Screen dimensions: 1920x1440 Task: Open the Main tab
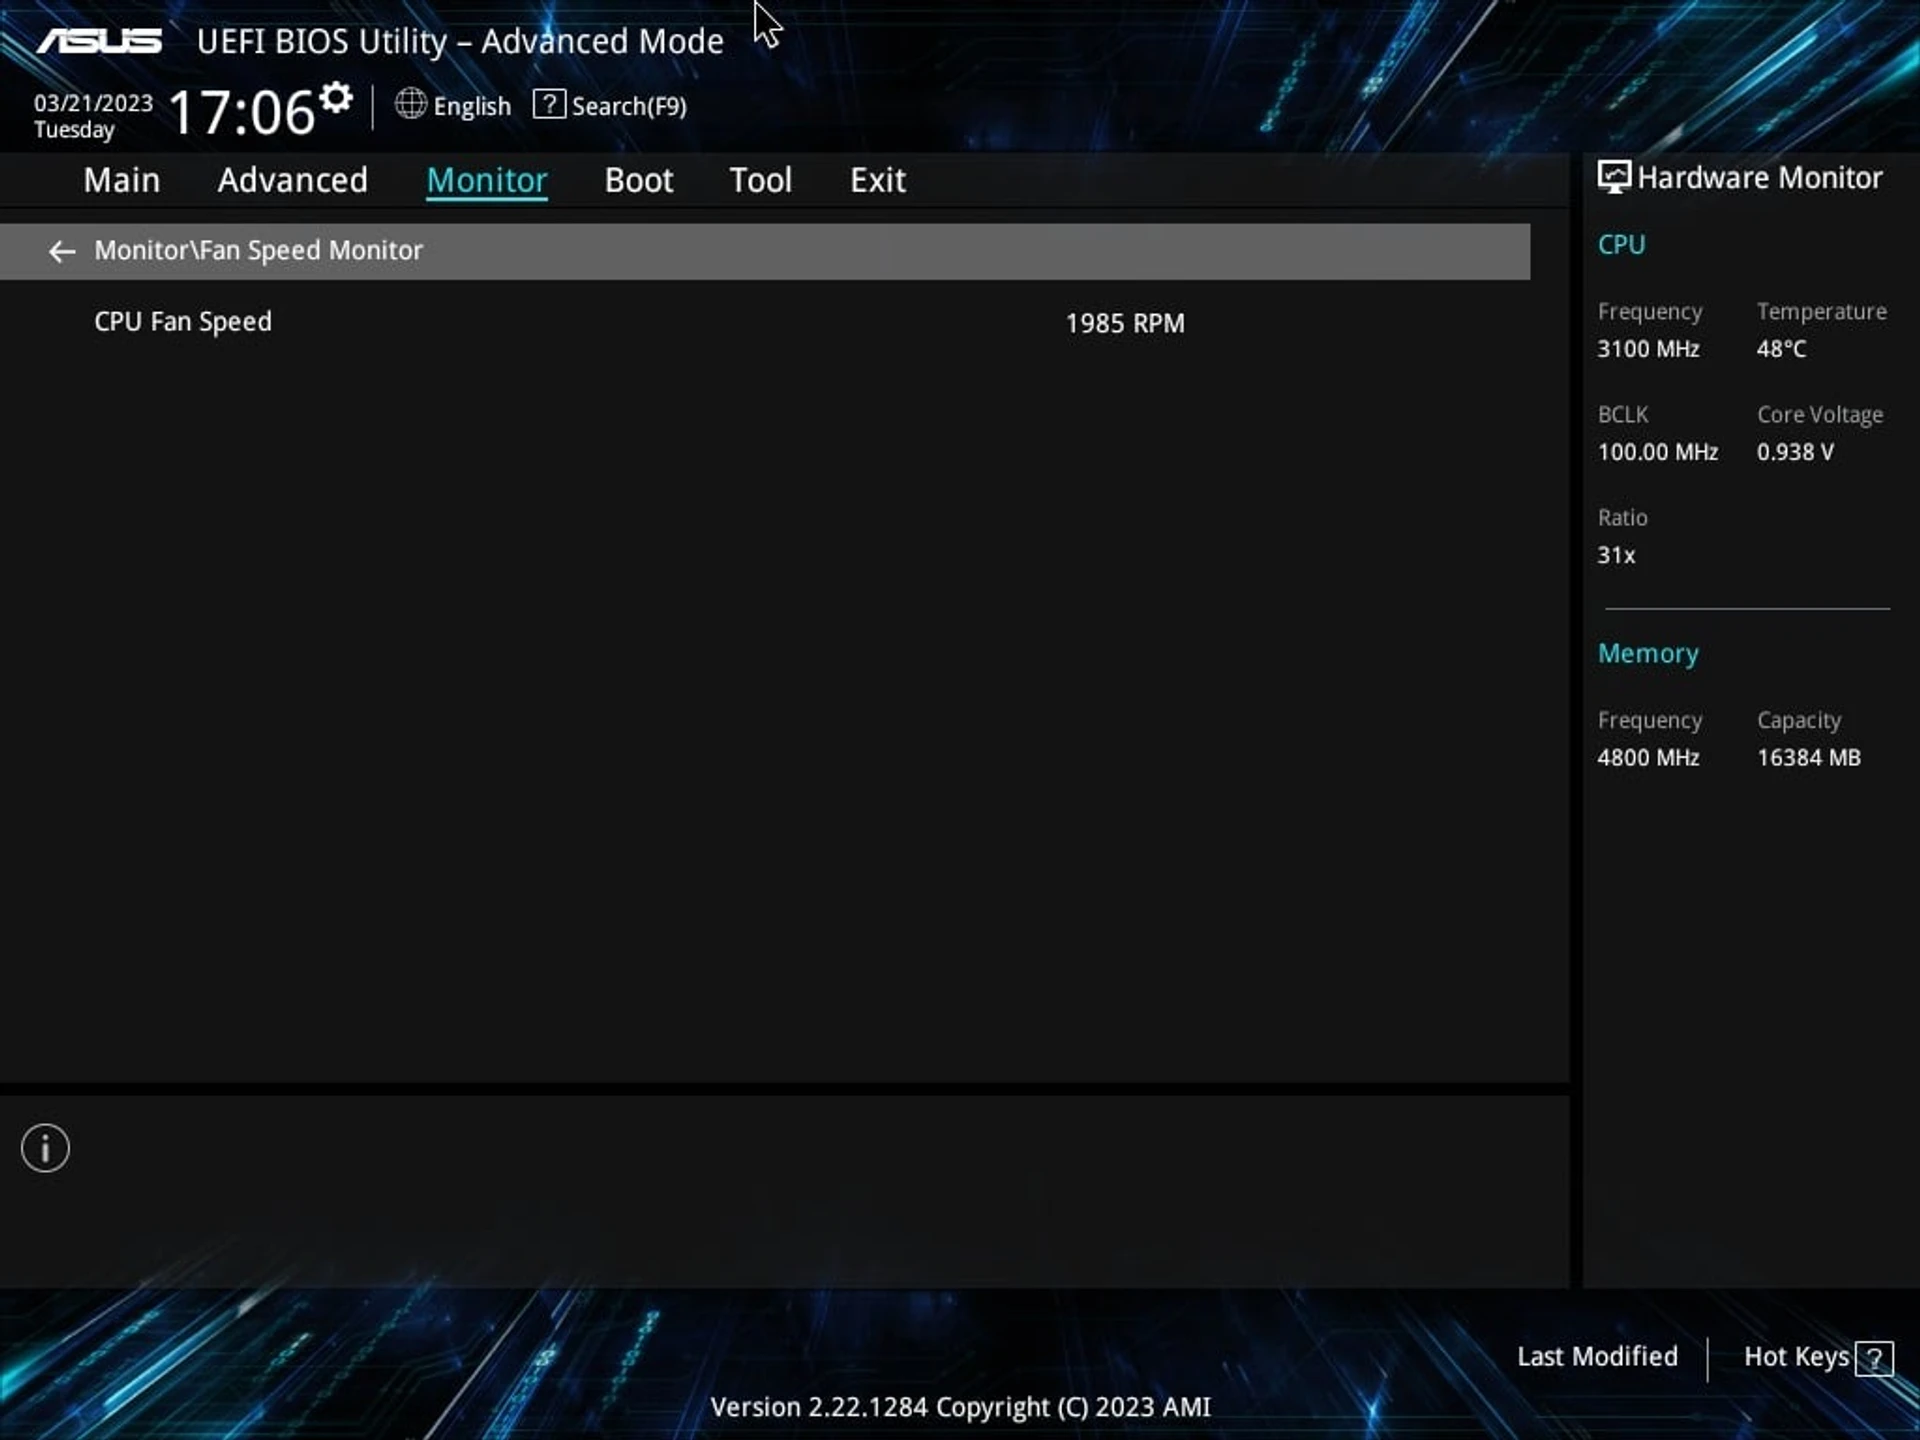click(122, 180)
